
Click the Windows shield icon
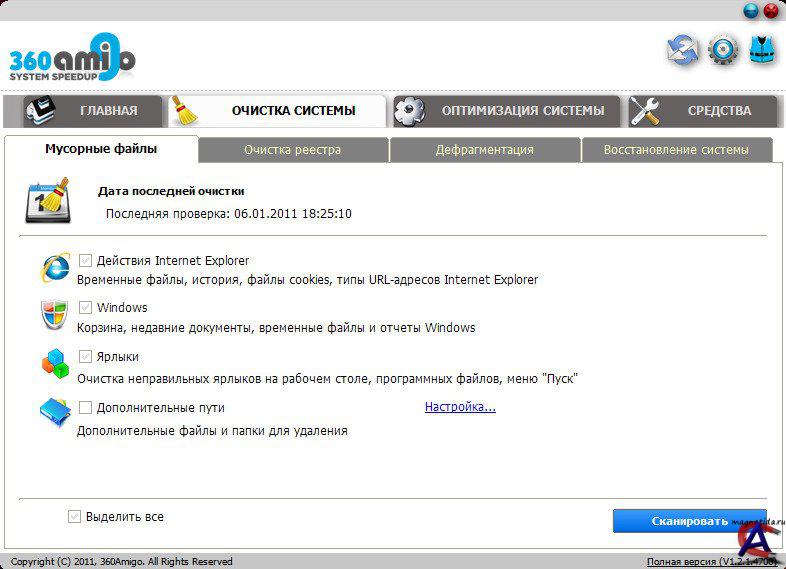coord(54,316)
